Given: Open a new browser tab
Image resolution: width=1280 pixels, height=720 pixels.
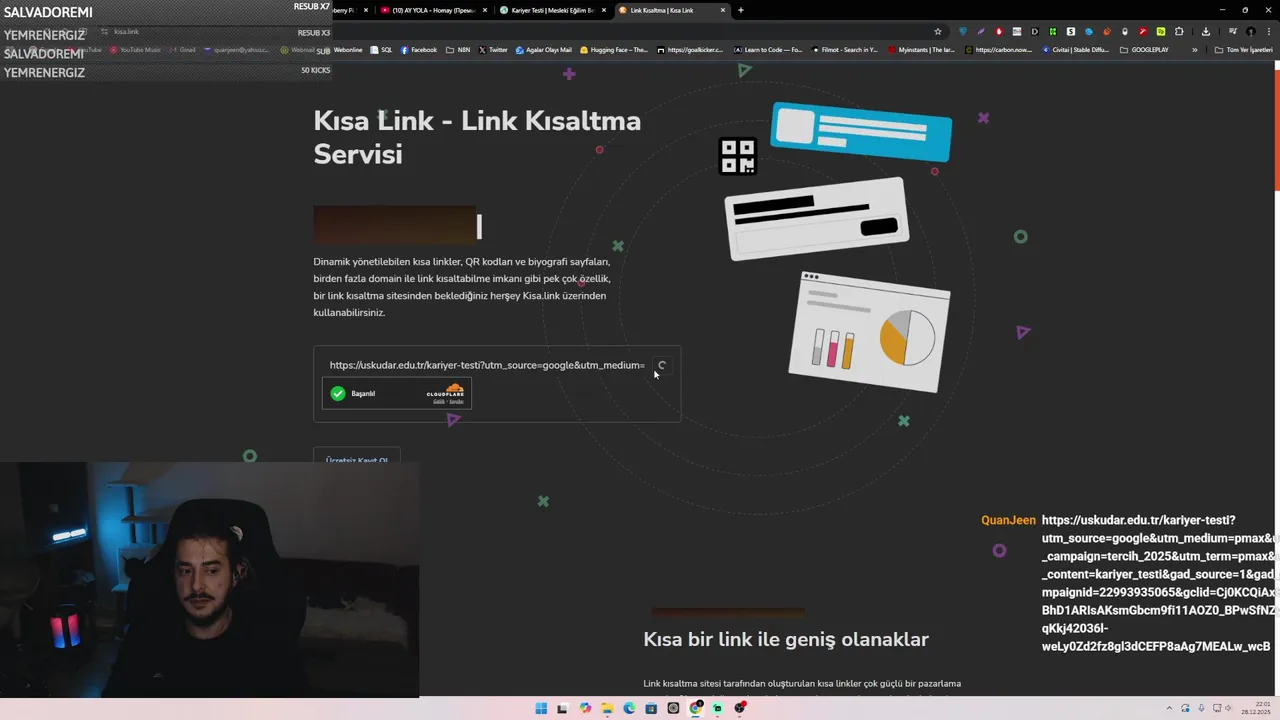Looking at the screenshot, I should 741,10.
